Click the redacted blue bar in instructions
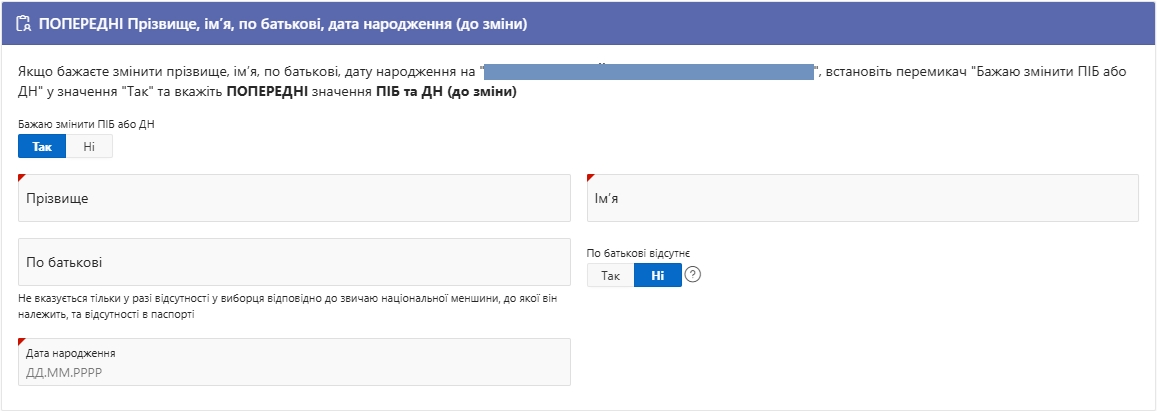1157x411 pixels. click(x=650, y=72)
